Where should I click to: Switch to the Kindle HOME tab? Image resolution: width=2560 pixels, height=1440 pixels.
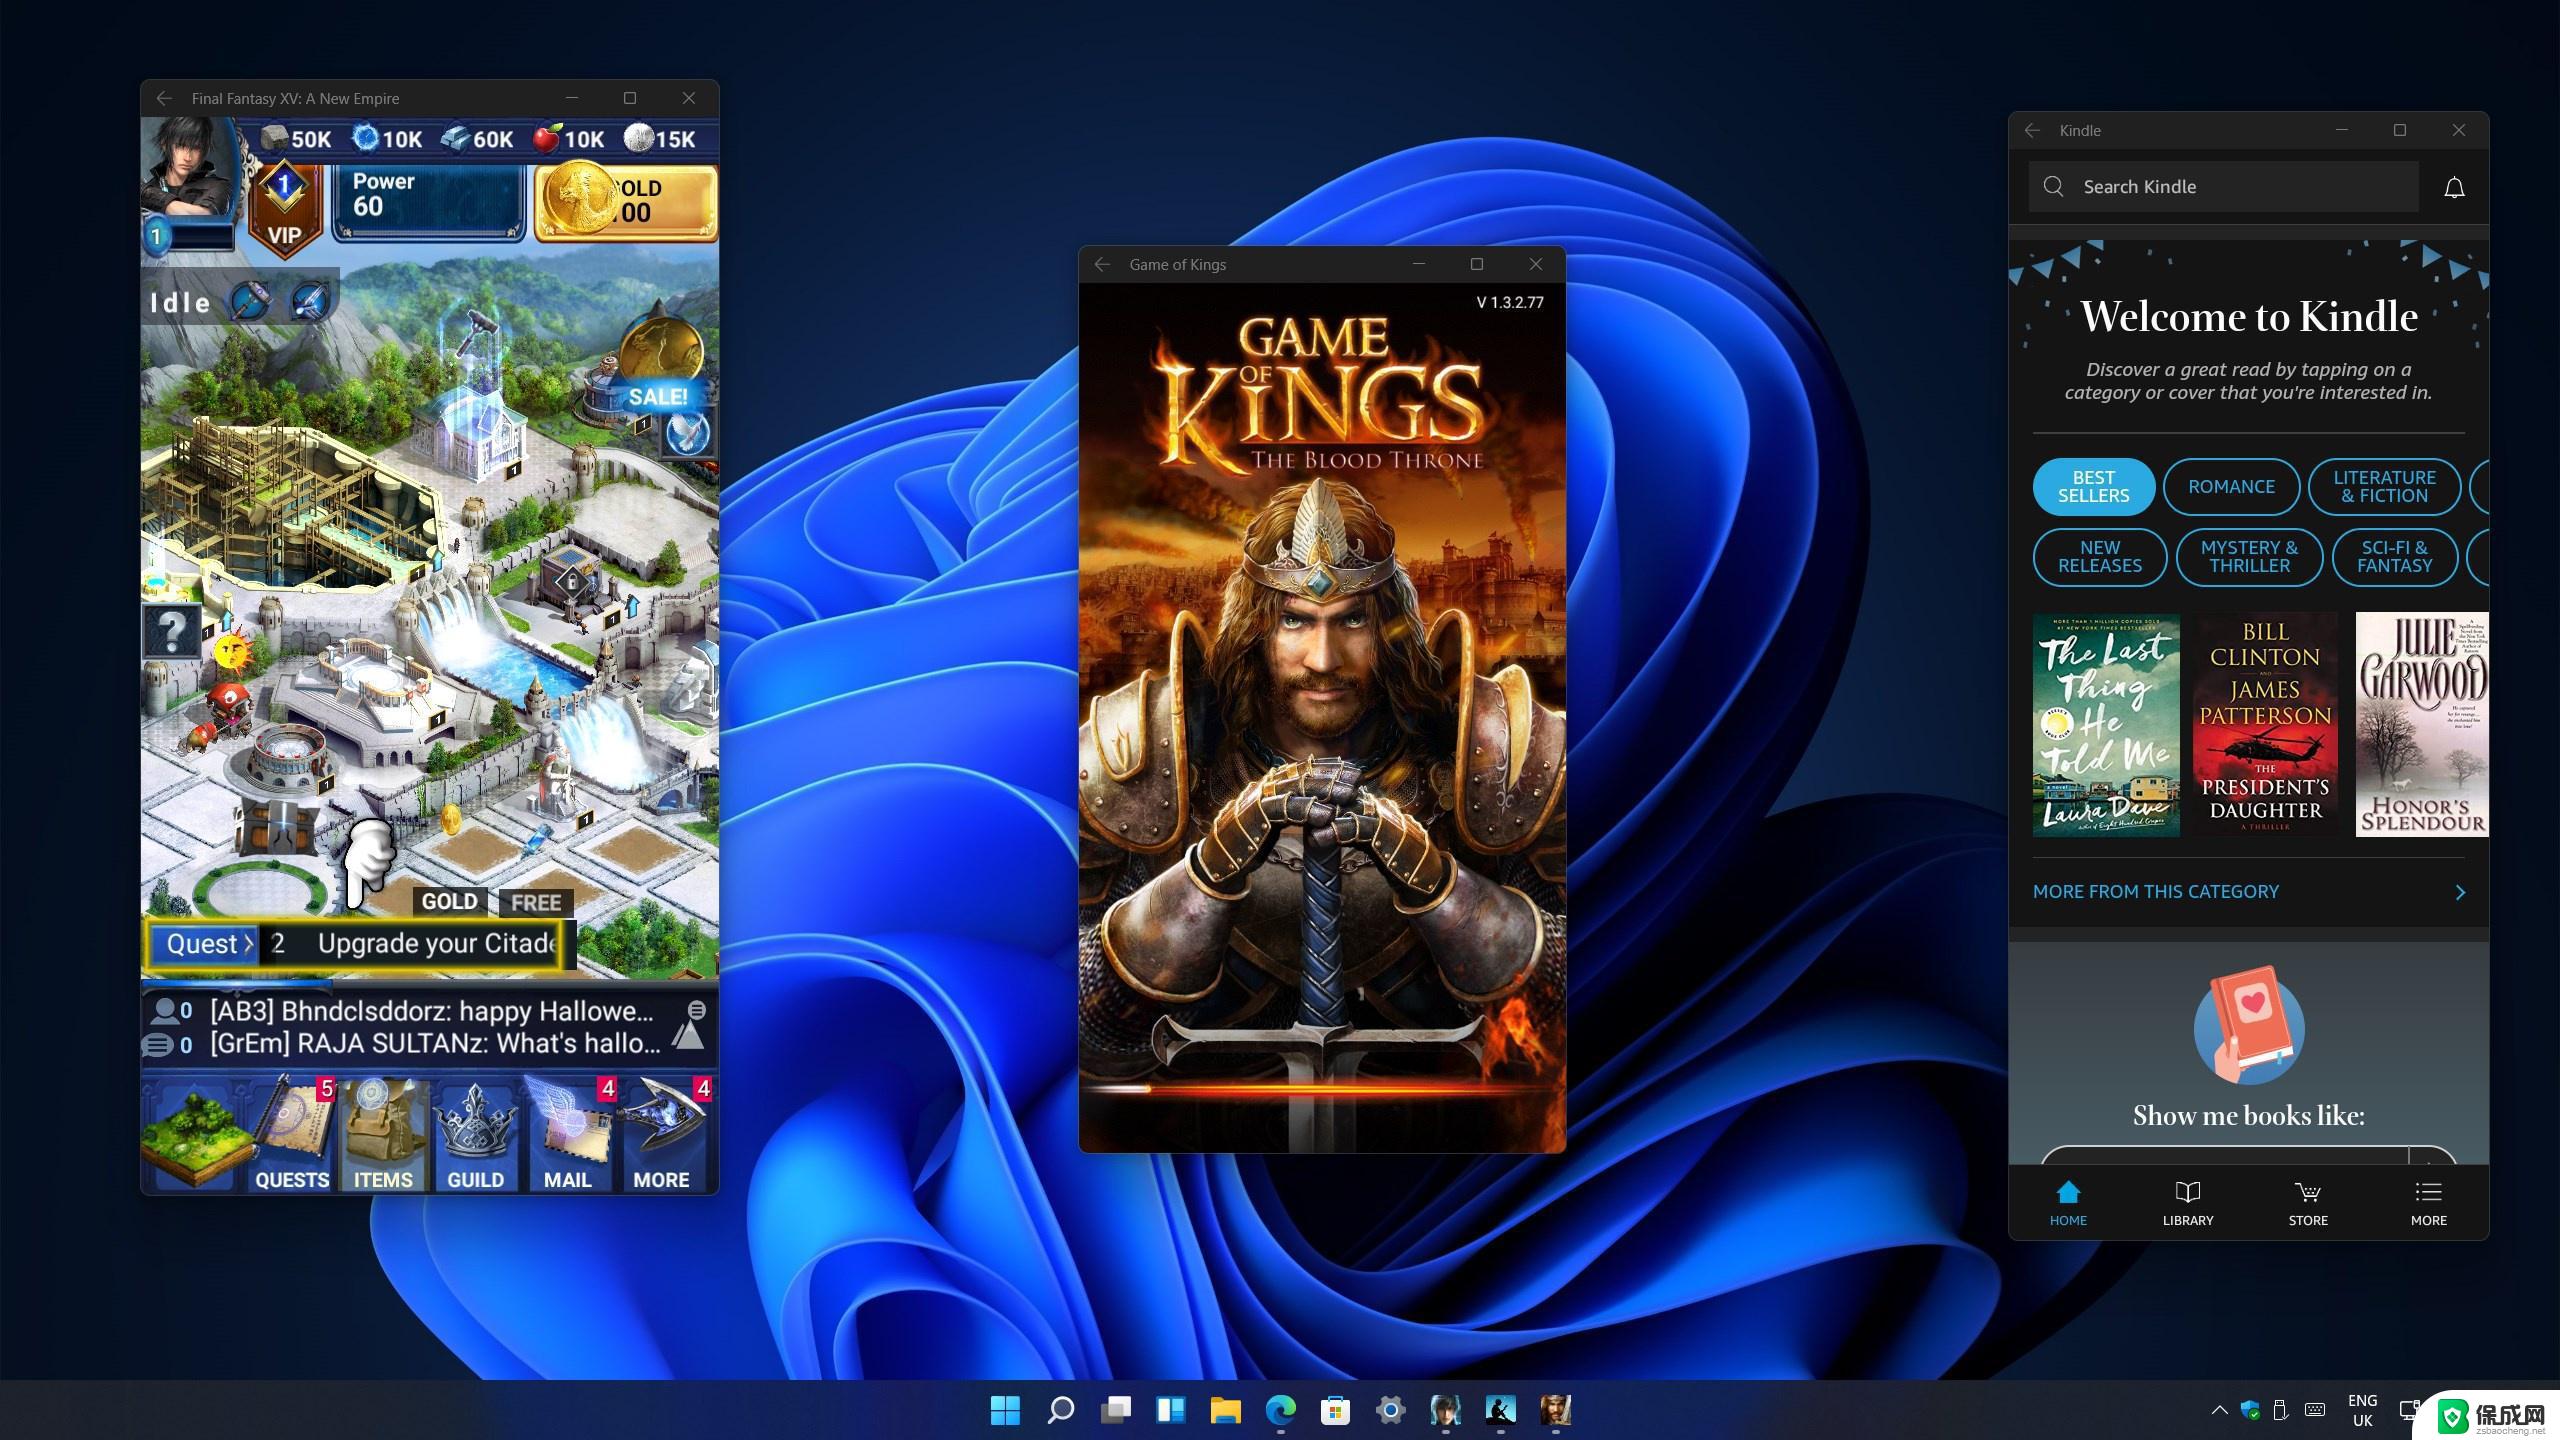click(x=2068, y=1203)
